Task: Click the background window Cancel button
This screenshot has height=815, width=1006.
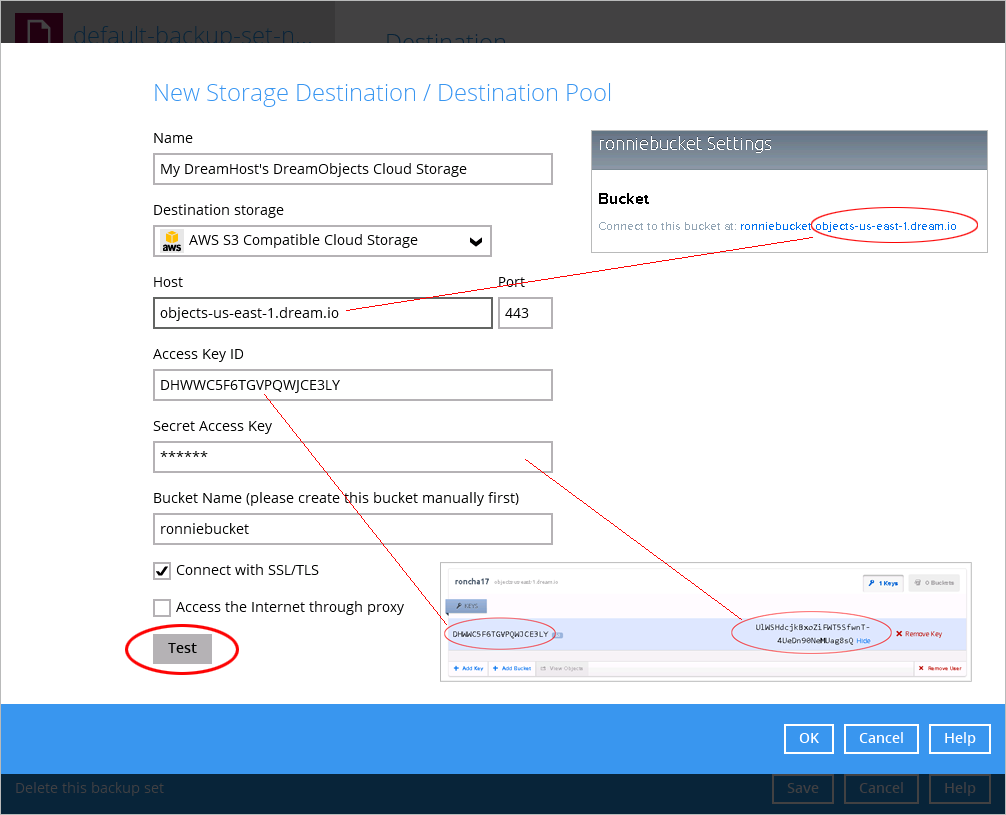Action: tap(881, 788)
